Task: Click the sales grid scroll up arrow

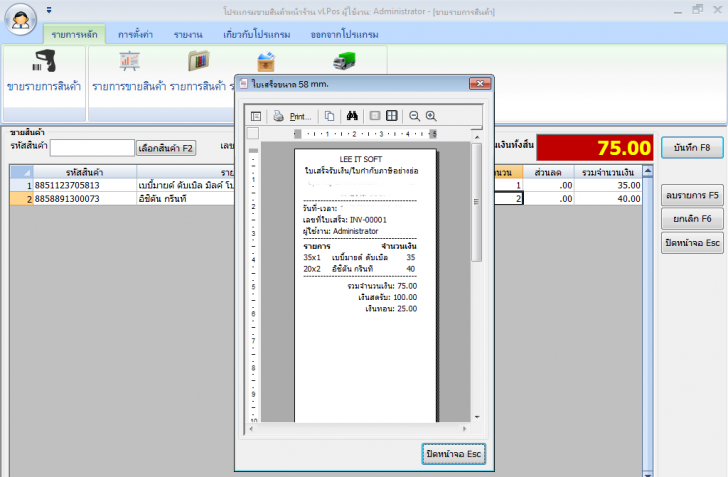Action: click(648, 171)
